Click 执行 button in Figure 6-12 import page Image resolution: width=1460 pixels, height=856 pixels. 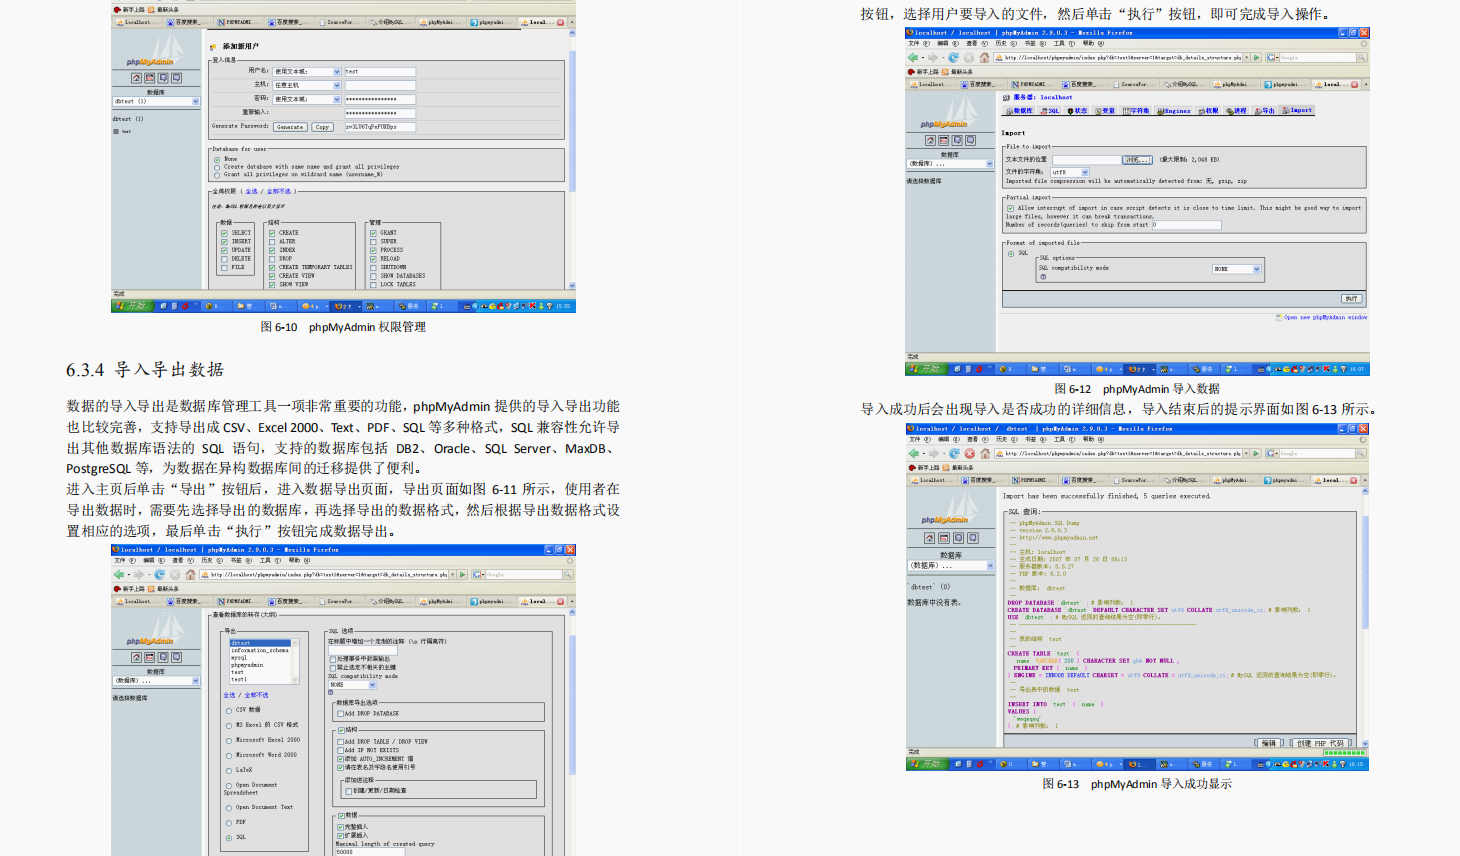(1351, 299)
